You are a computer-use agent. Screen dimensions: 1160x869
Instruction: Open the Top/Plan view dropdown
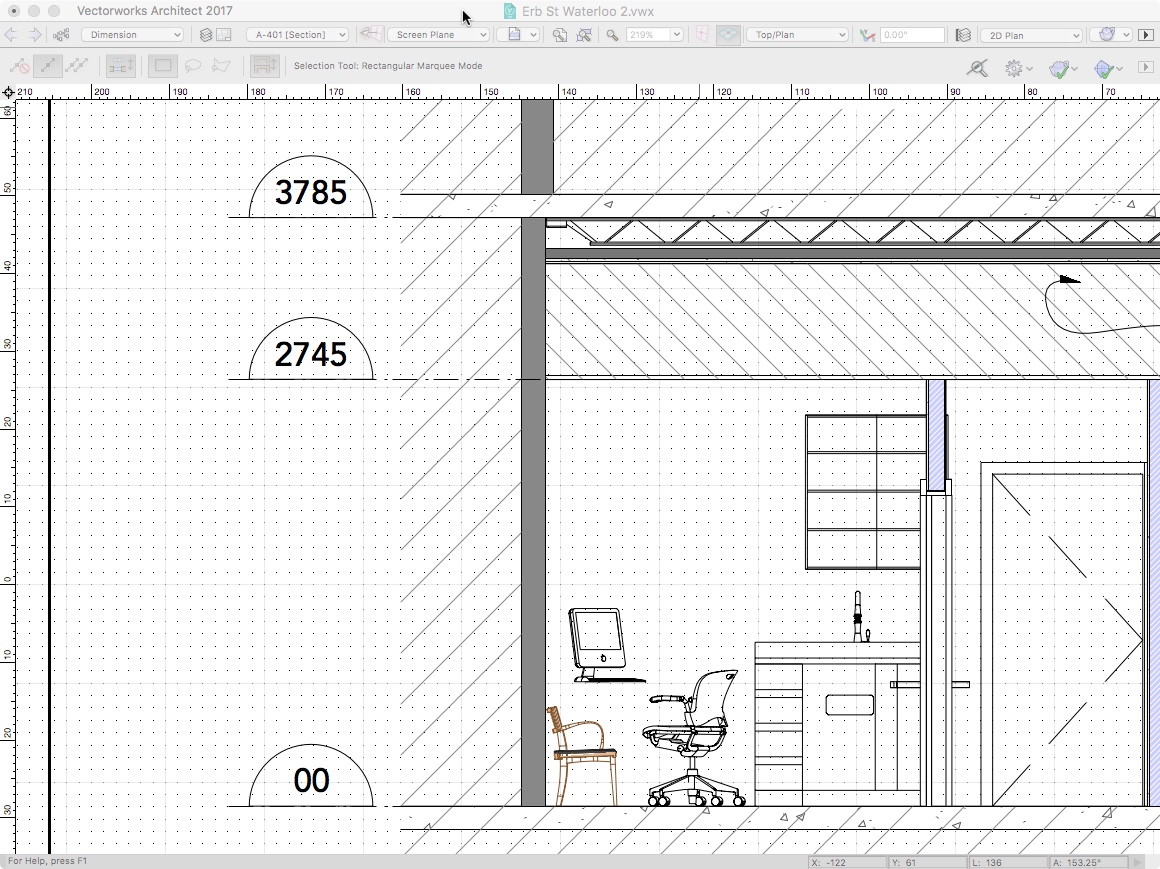click(797, 34)
